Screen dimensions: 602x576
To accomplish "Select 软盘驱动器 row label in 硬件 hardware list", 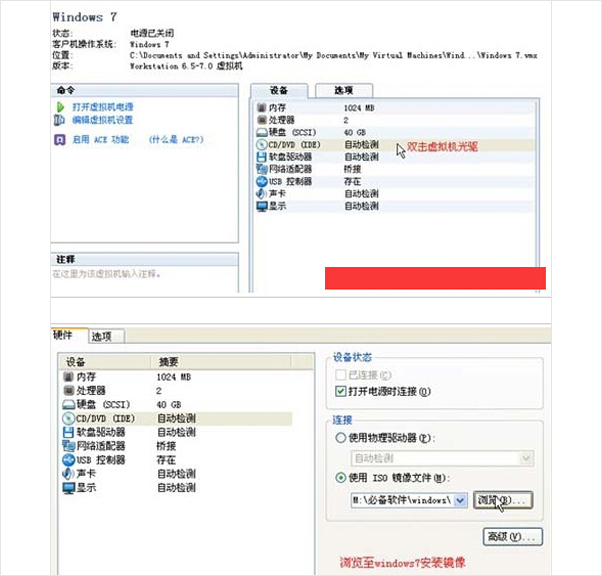I will coord(101,432).
